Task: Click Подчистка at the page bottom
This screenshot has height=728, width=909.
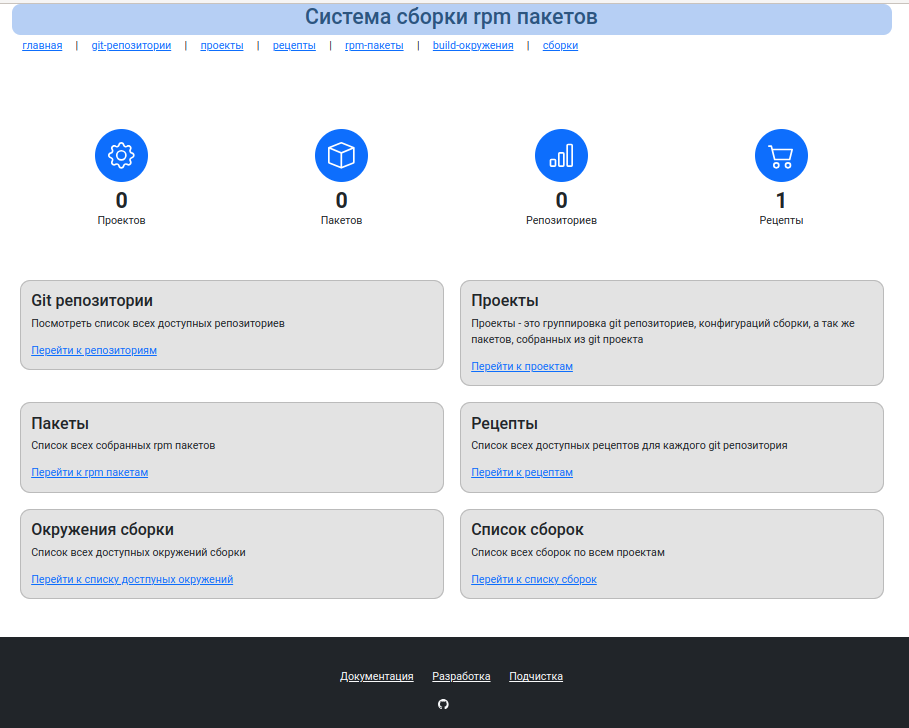Action: click(536, 676)
